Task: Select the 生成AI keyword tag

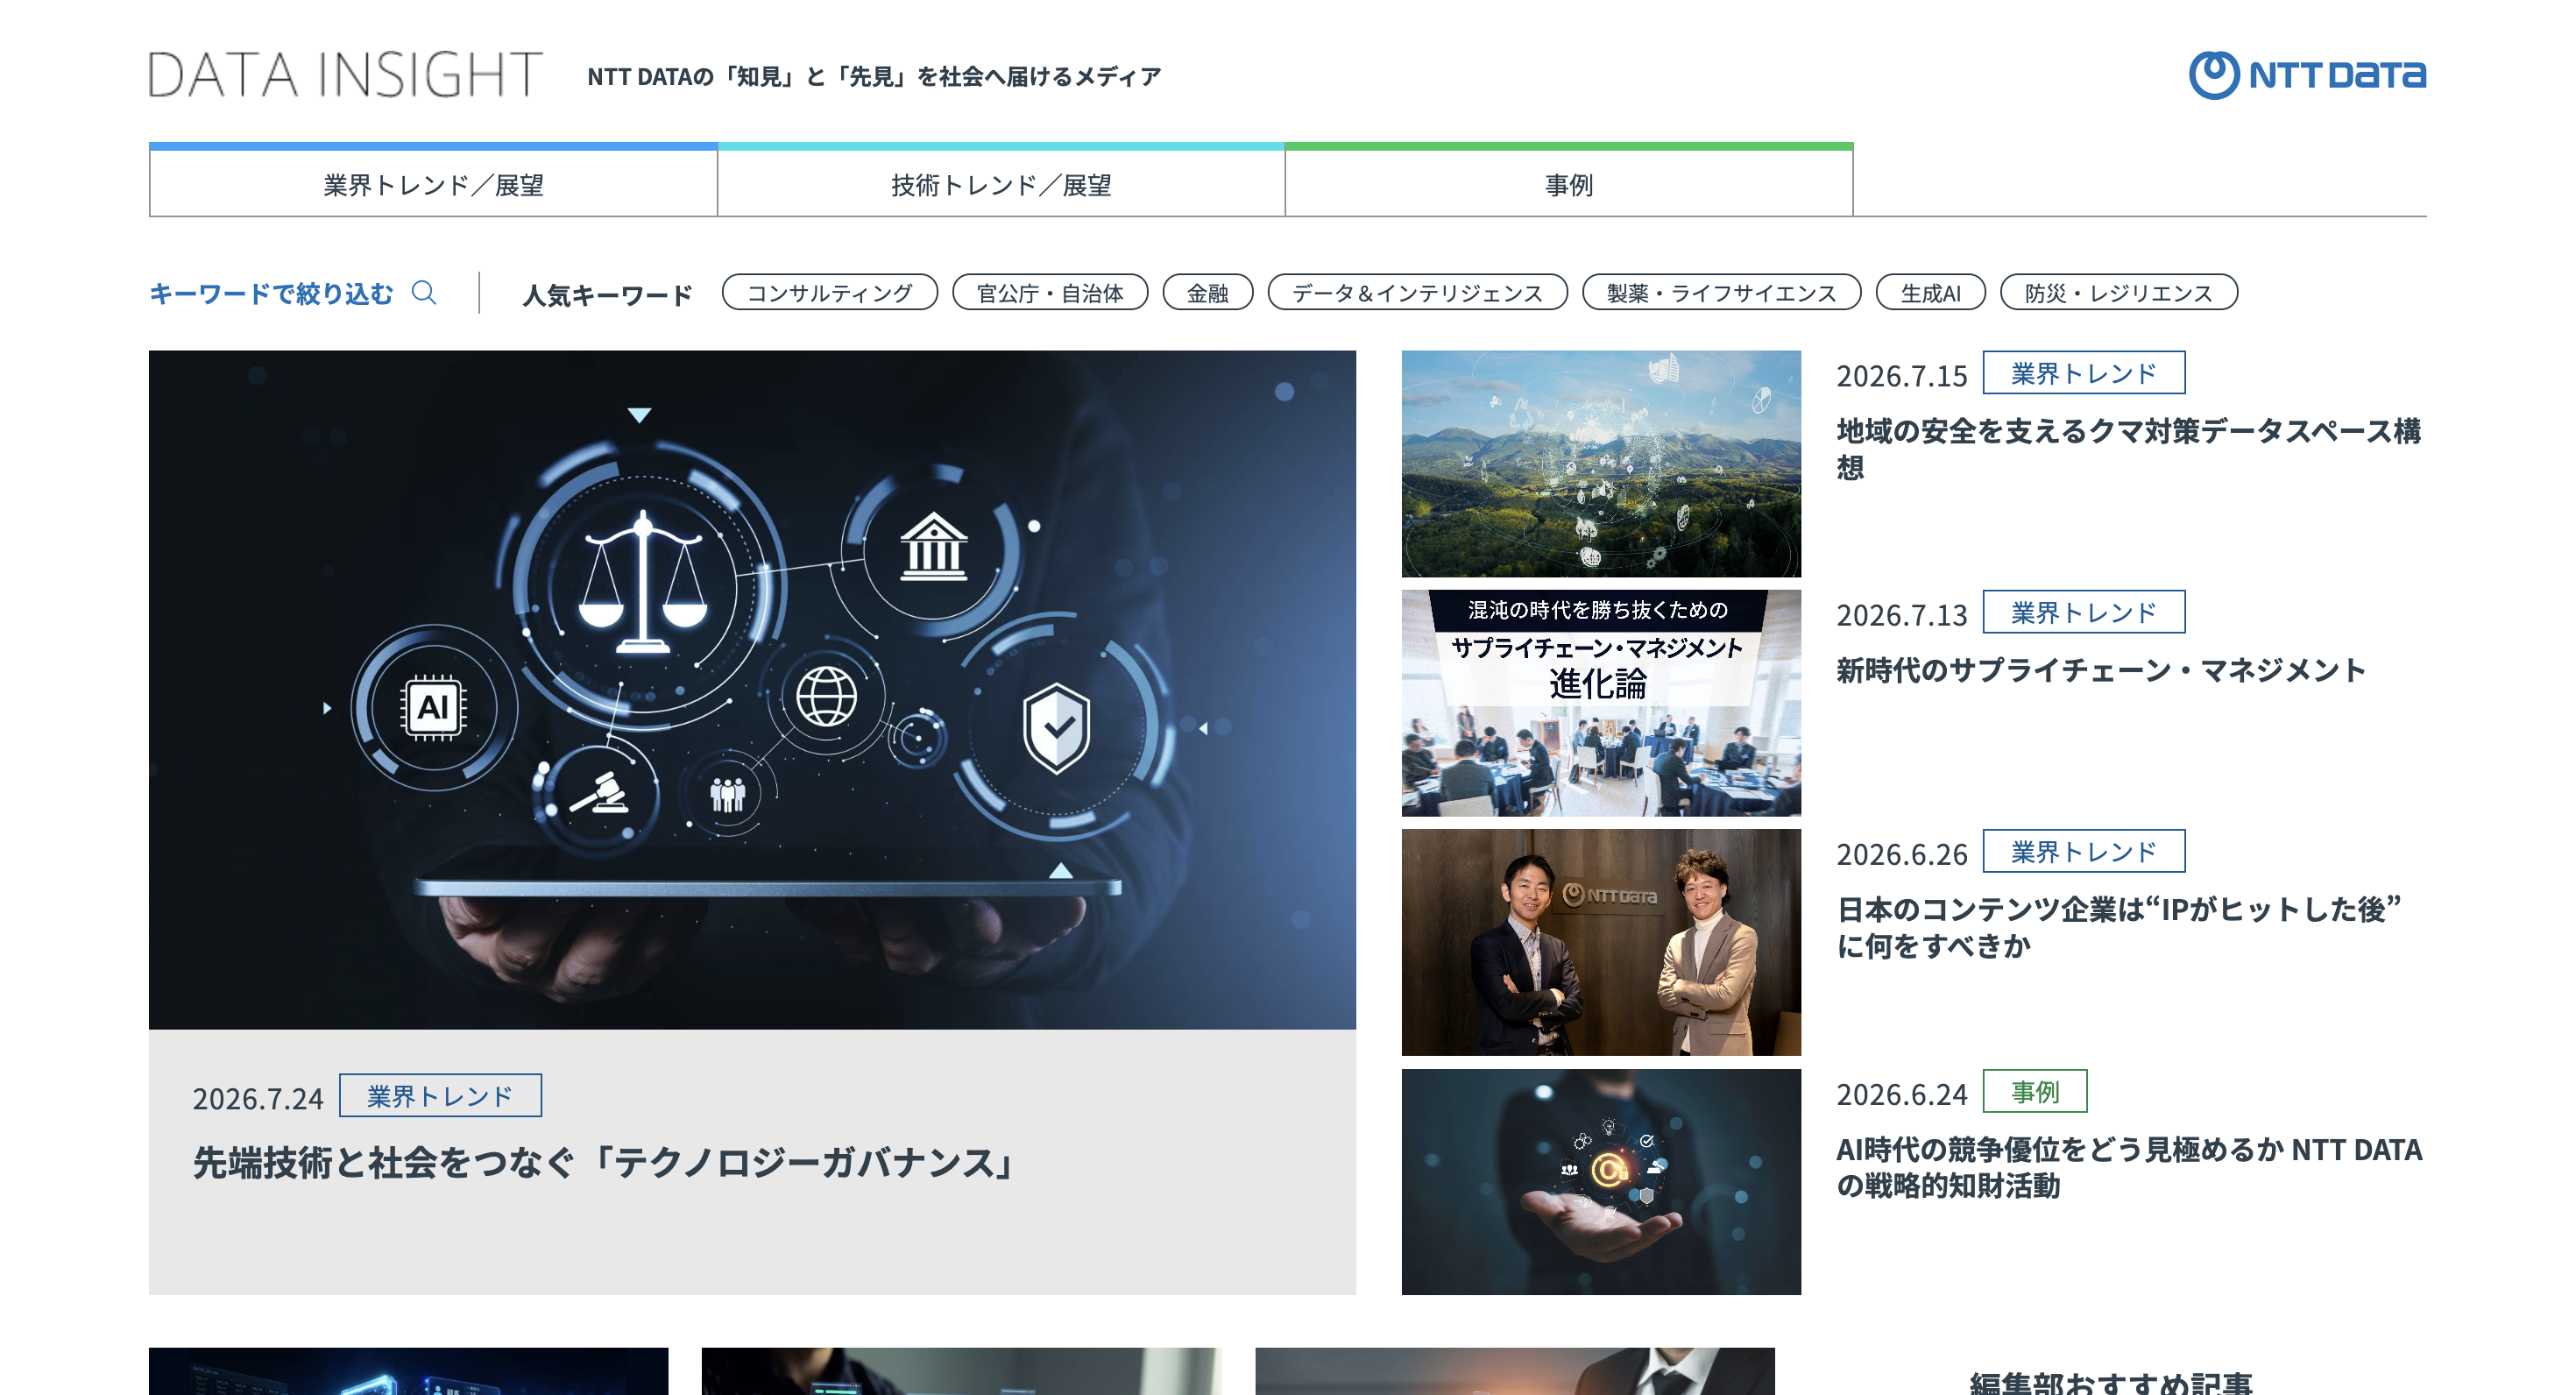Action: (1930, 293)
